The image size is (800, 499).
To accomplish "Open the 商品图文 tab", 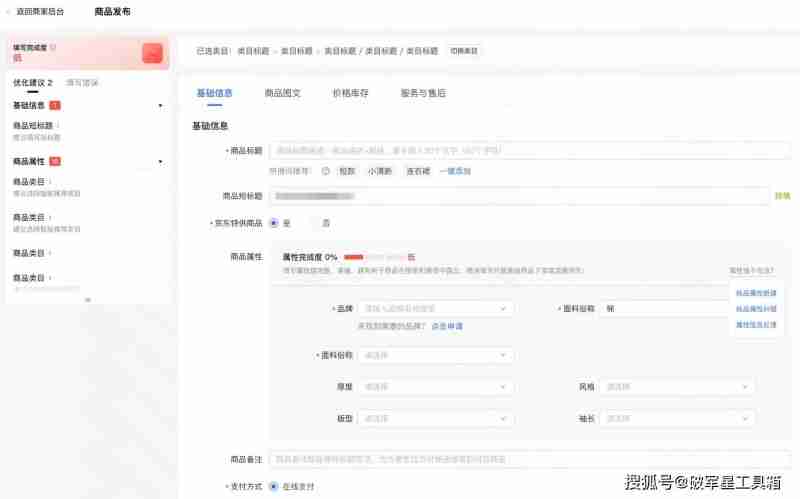I will coord(282,93).
